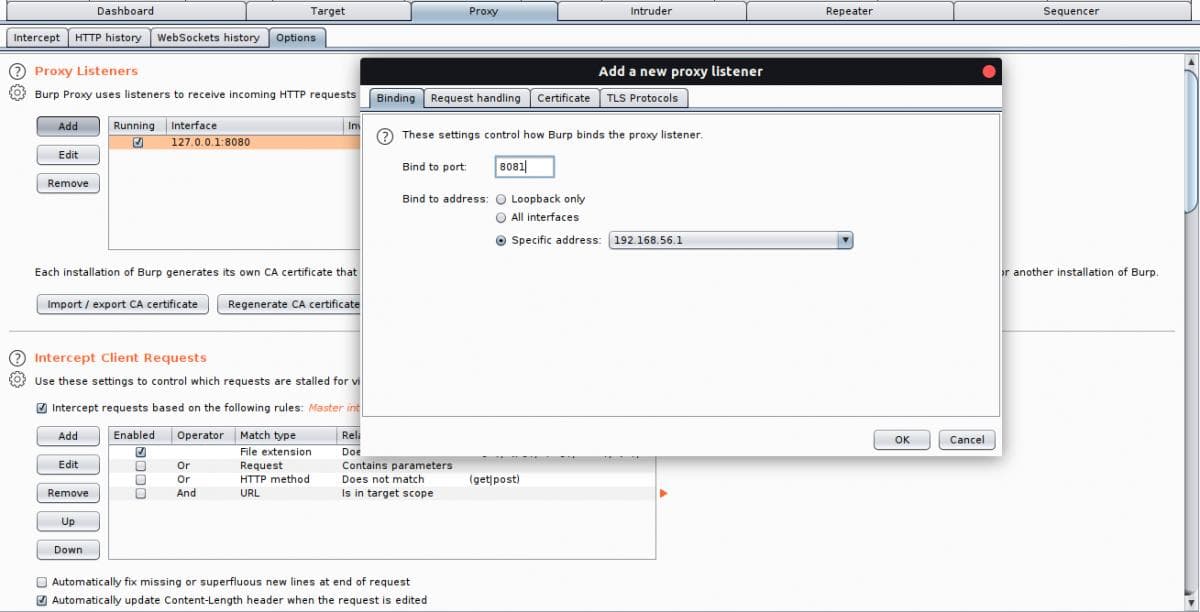Open the TLS Protocols tab
The height and width of the screenshot is (612, 1200).
click(x=642, y=98)
